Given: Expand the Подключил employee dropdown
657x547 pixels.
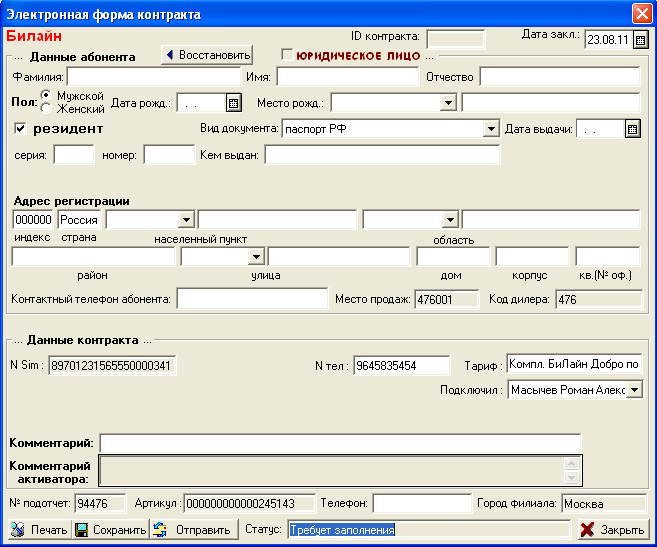Looking at the screenshot, I should pyautogui.click(x=634, y=390).
